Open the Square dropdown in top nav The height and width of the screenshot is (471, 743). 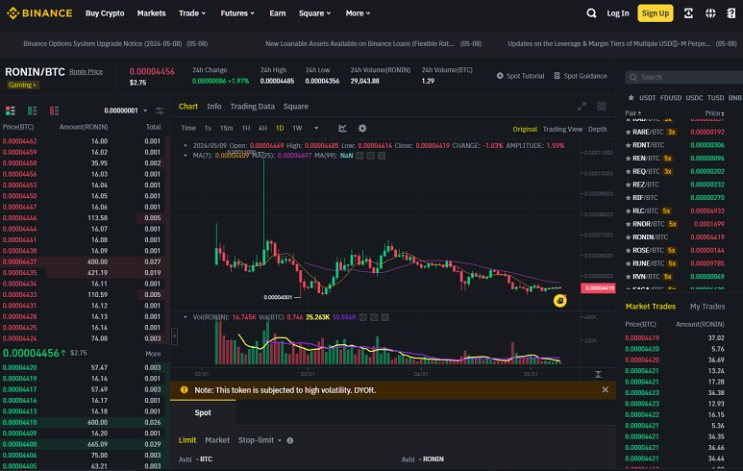click(x=315, y=13)
